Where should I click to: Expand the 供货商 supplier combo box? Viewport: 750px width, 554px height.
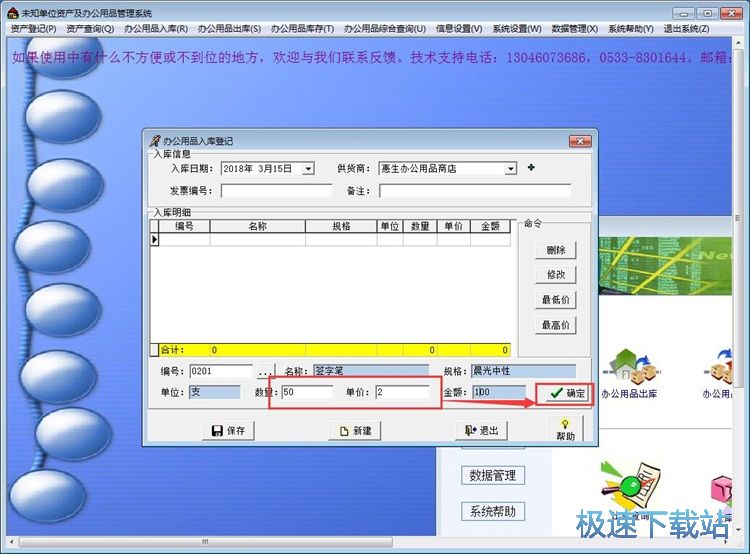(x=511, y=168)
